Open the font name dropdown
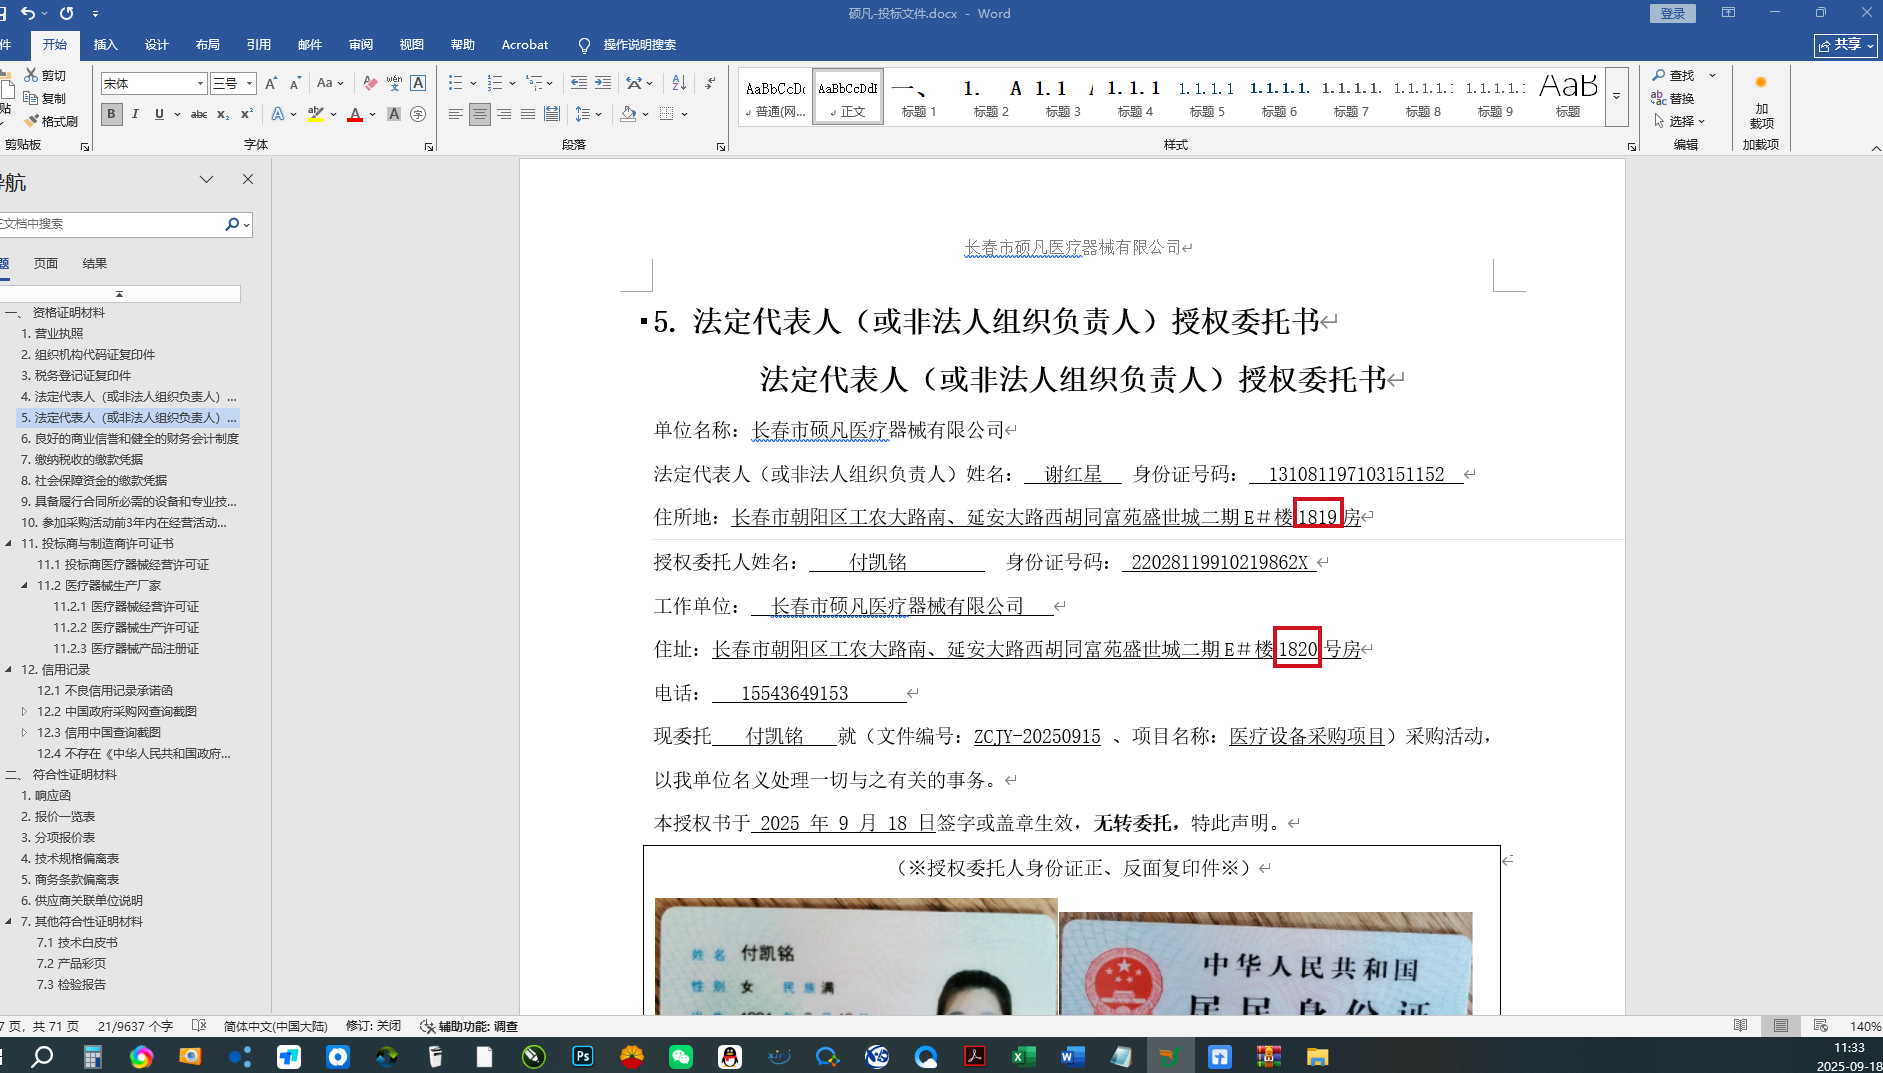The width and height of the screenshot is (1883, 1073). tap(200, 83)
